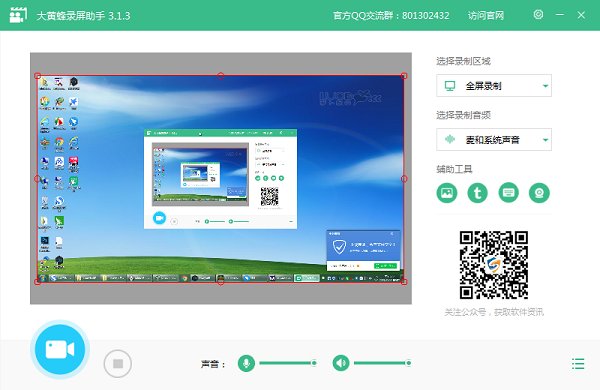Click the official QQ group number text
The image size is (600, 390).
pos(391,16)
